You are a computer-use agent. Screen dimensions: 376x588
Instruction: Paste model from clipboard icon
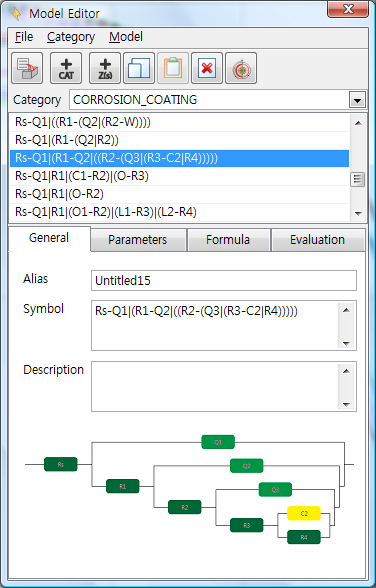pos(173,68)
